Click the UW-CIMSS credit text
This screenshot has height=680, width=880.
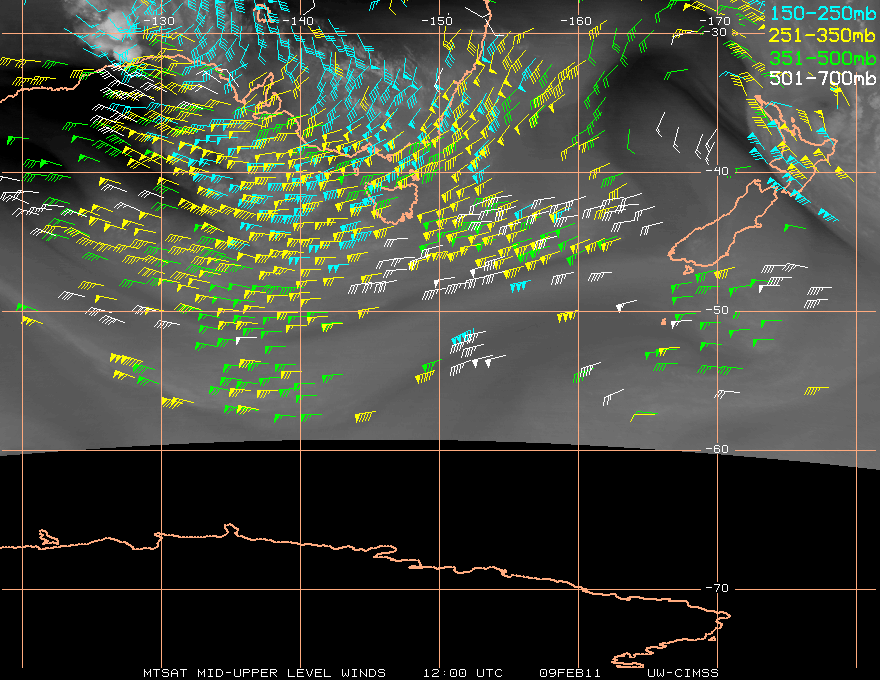click(x=682, y=673)
